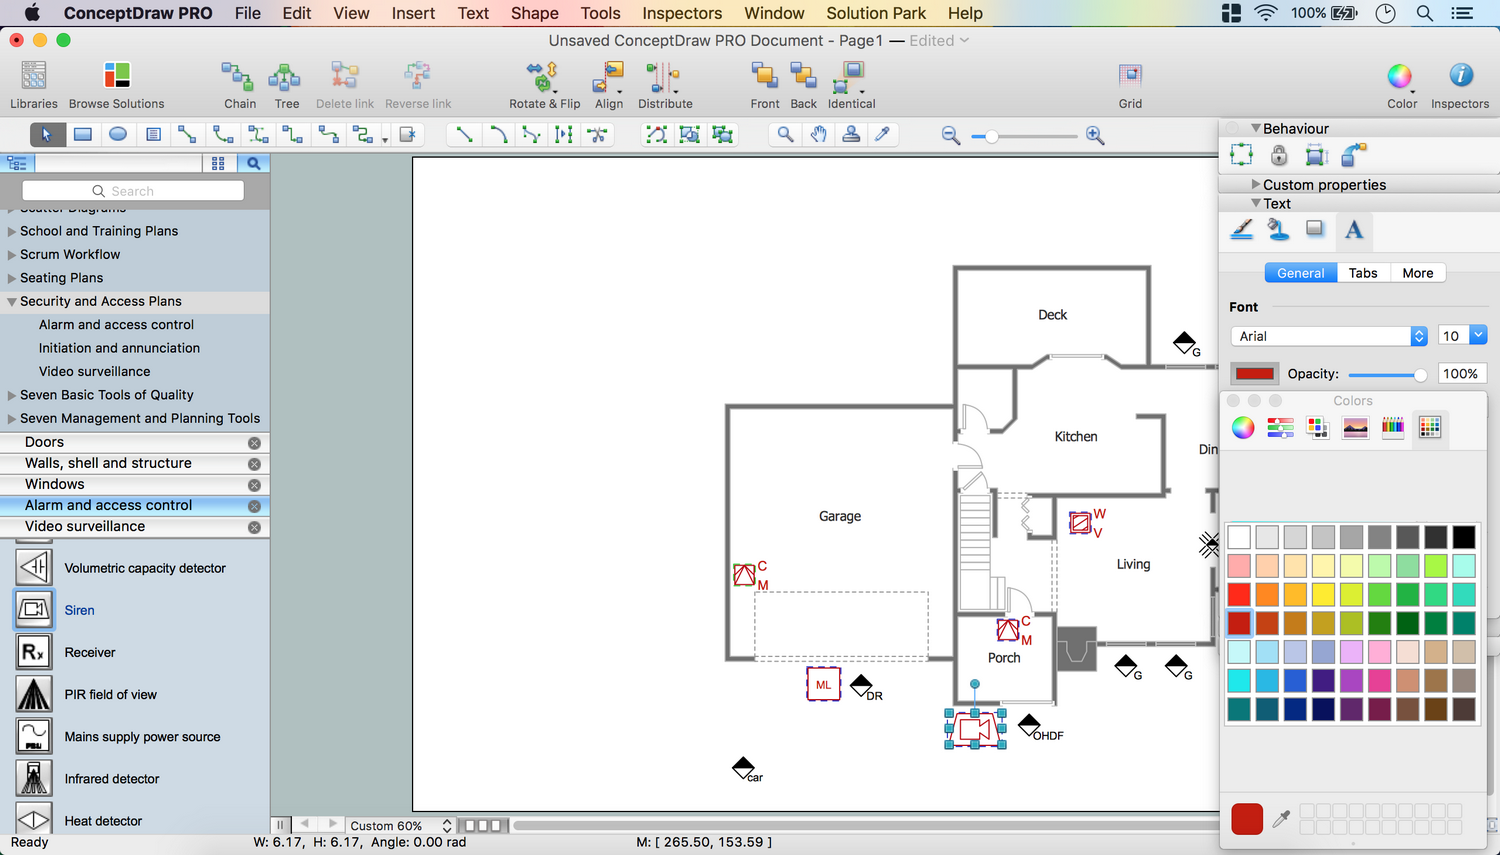Open the Shape menu
Image resolution: width=1500 pixels, height=855 pixels.
point(535,13)
